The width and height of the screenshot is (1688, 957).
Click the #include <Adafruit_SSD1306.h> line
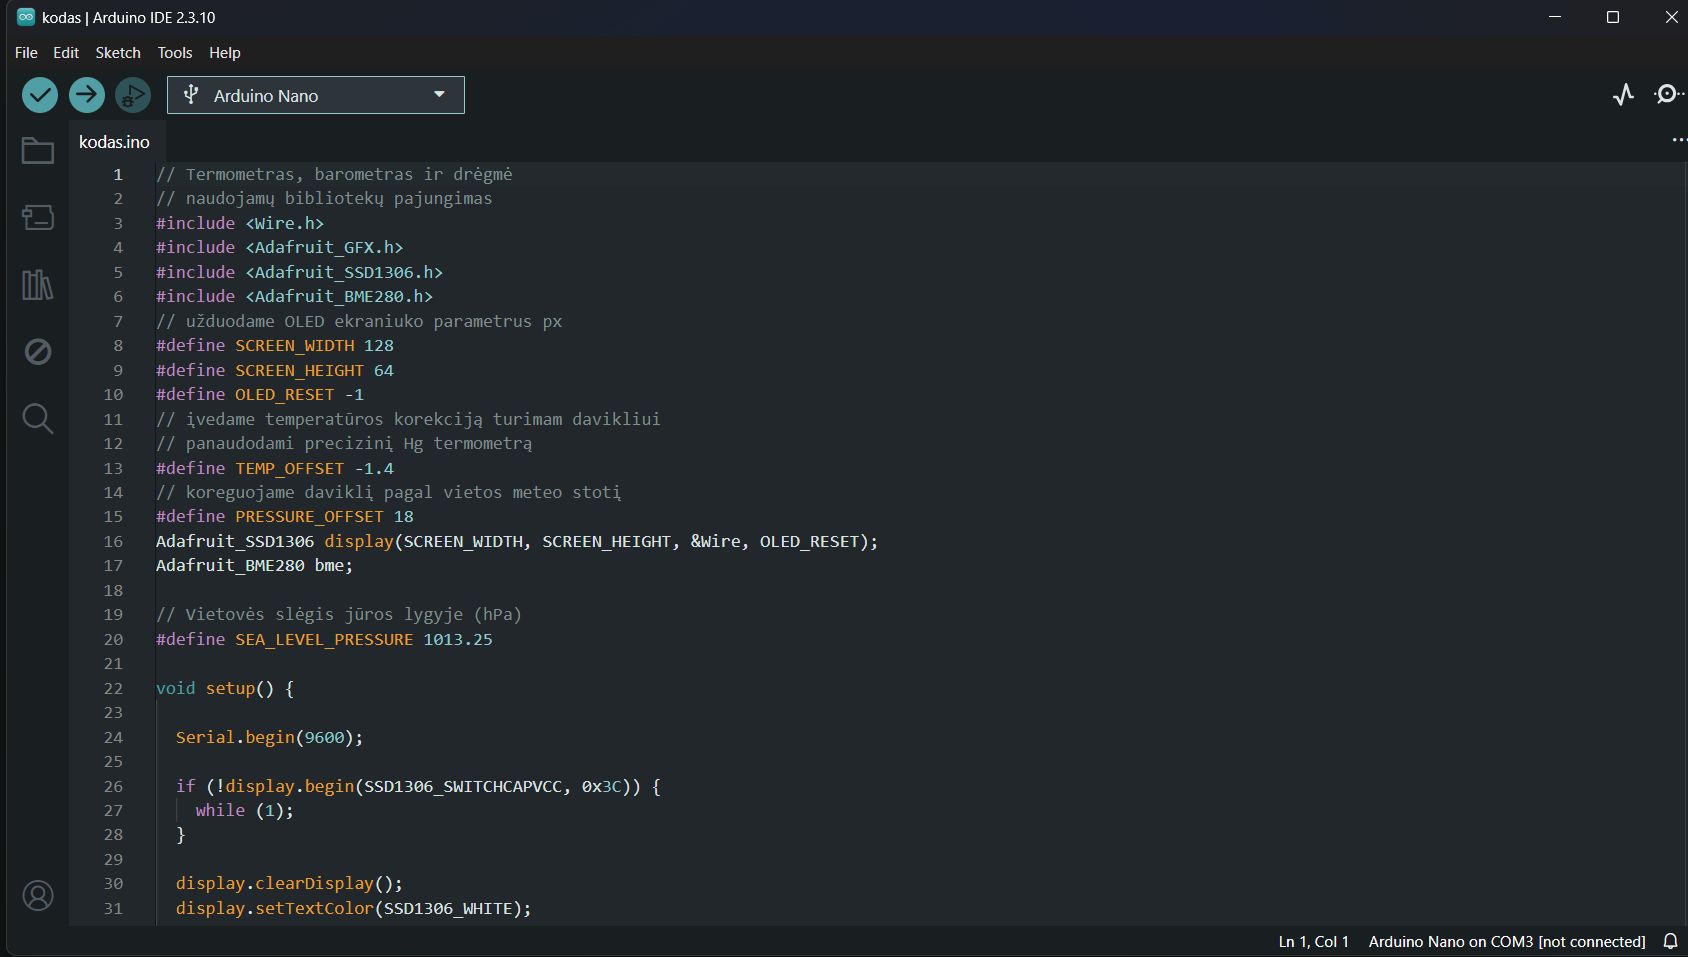tap(299, 272)
